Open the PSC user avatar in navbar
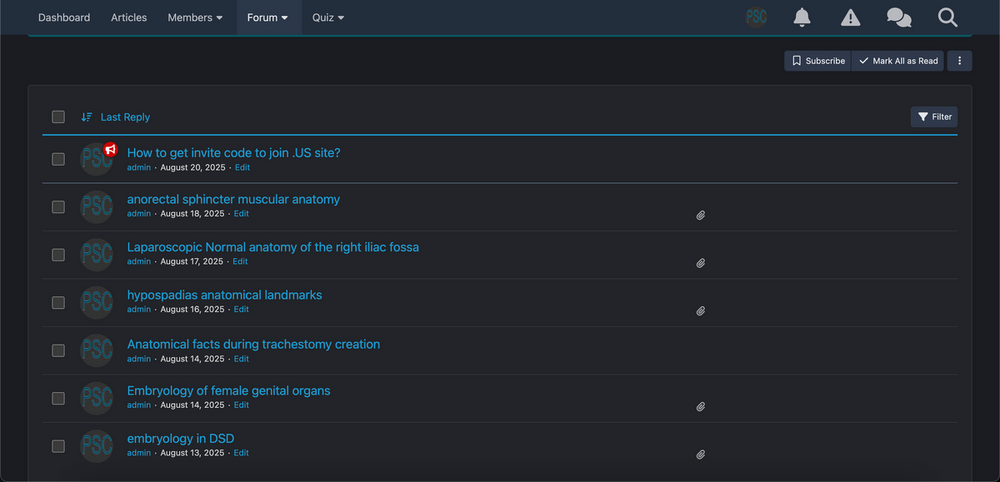Image resolution: width=1000 pixels, height=482 pixels. 756,17
